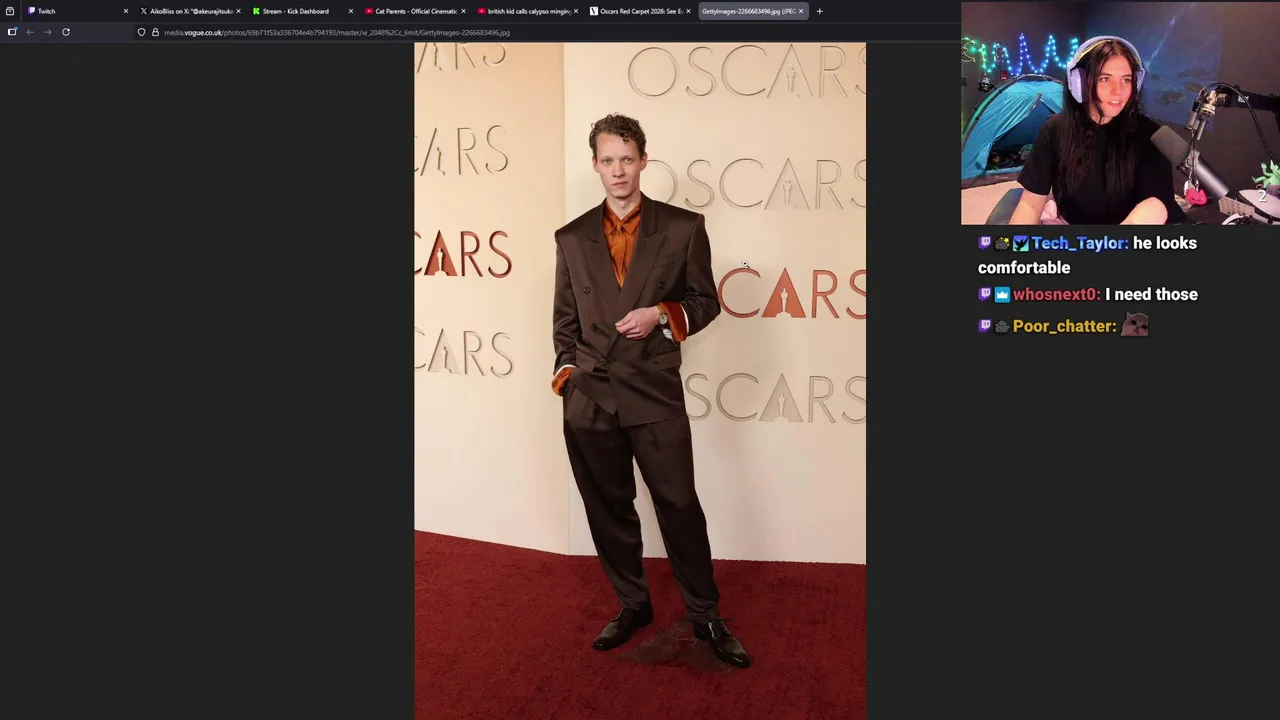The height and width of the screenshot is (720, 1280).
Task: Reload the current image page
Action: coord(66,32)
